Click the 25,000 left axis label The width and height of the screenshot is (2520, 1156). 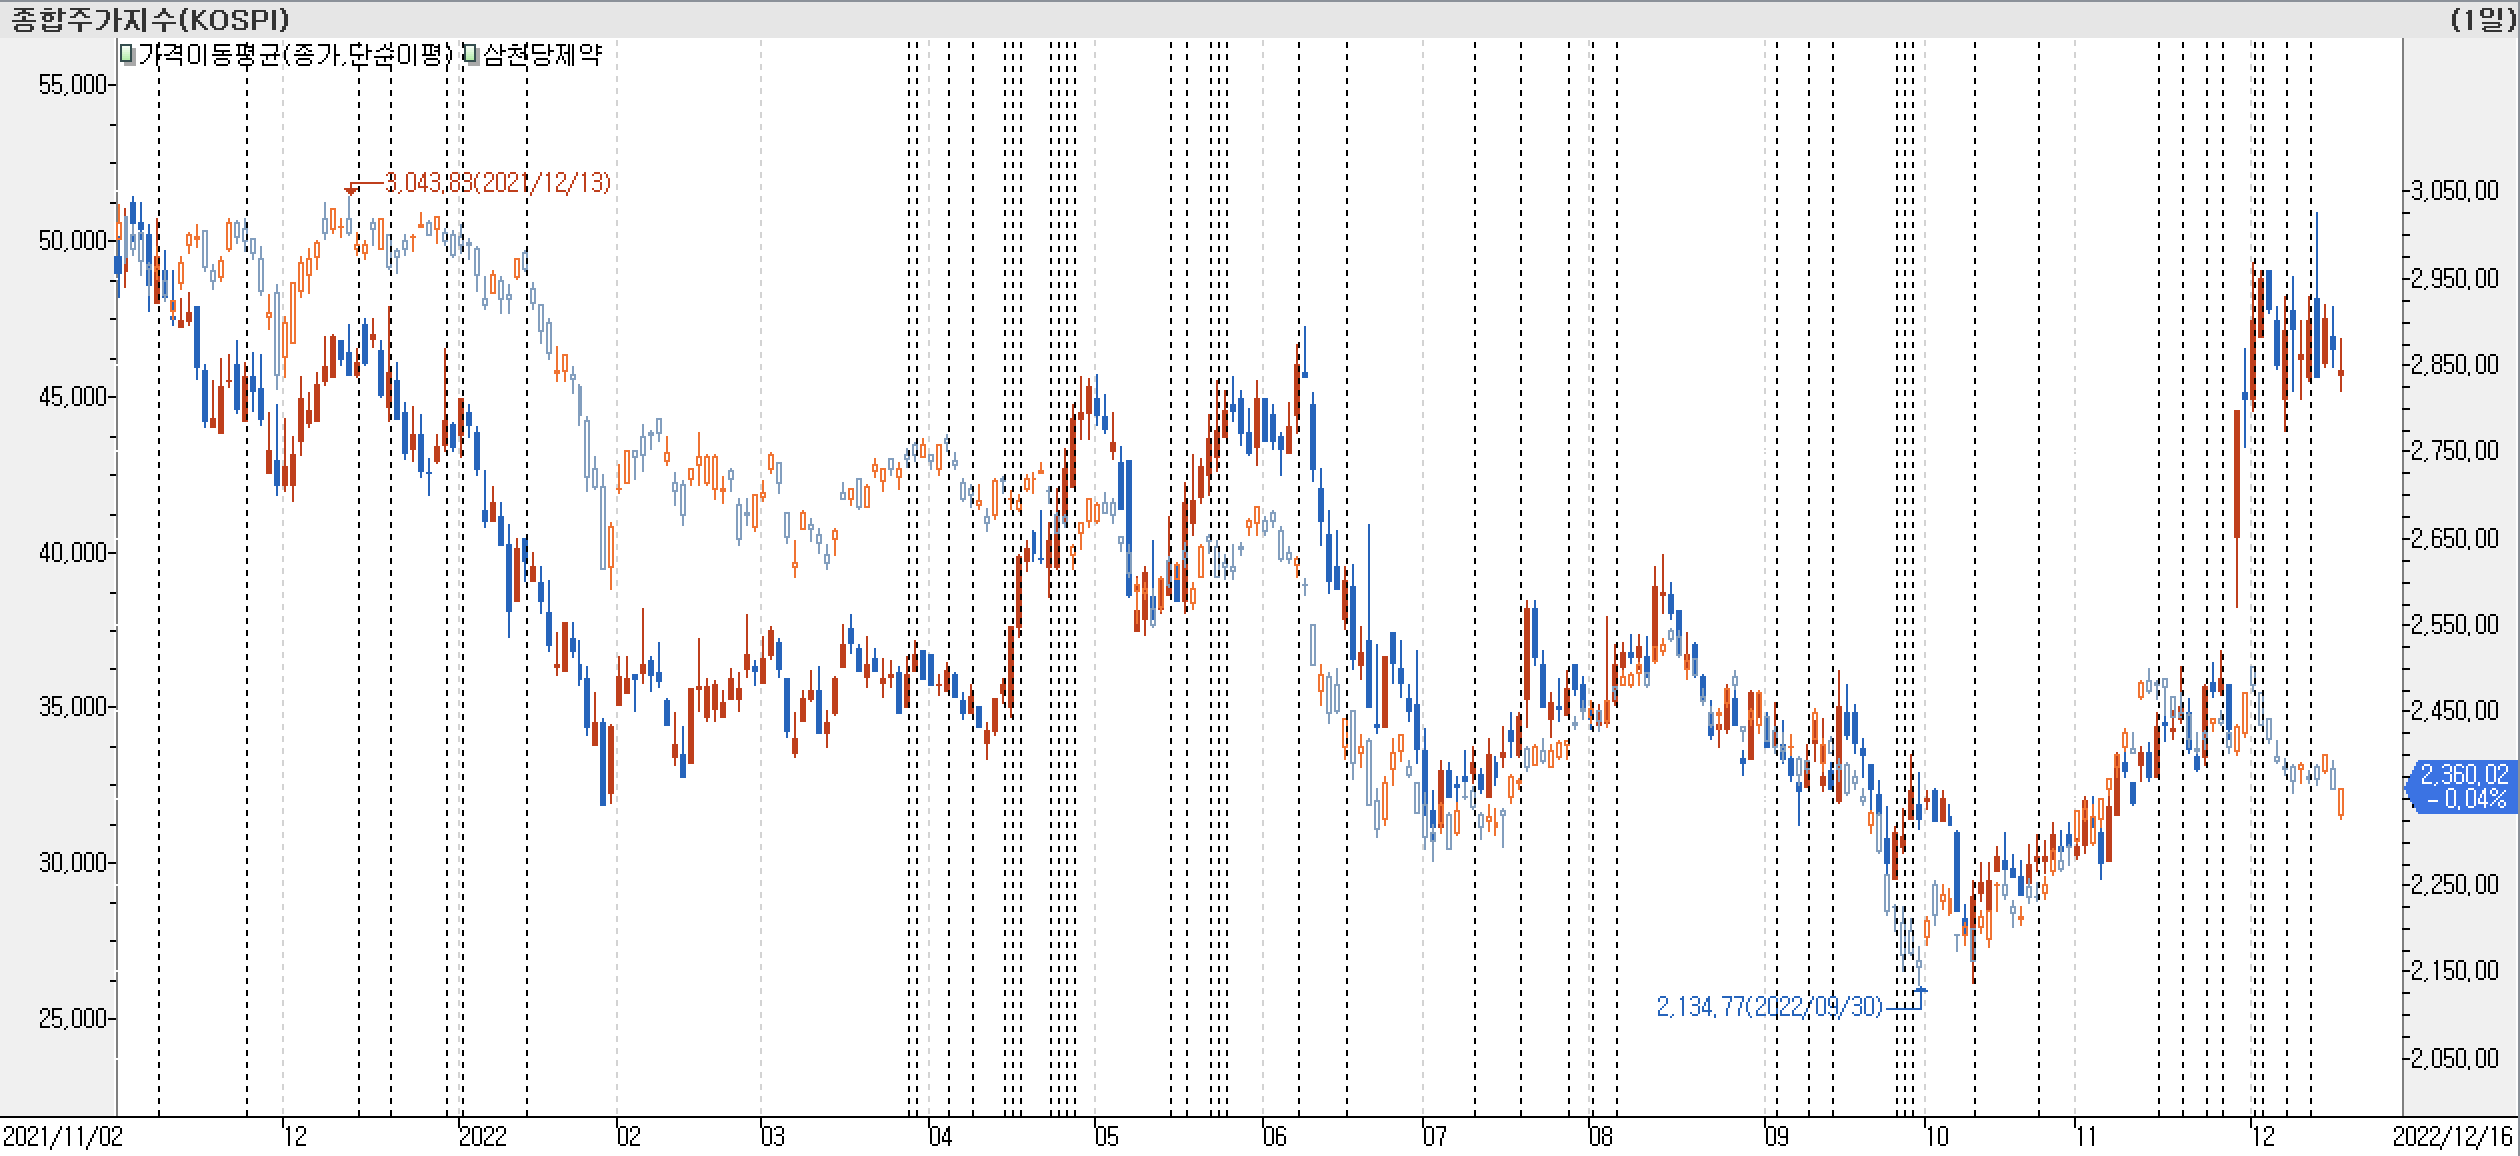click(71, 1018)
